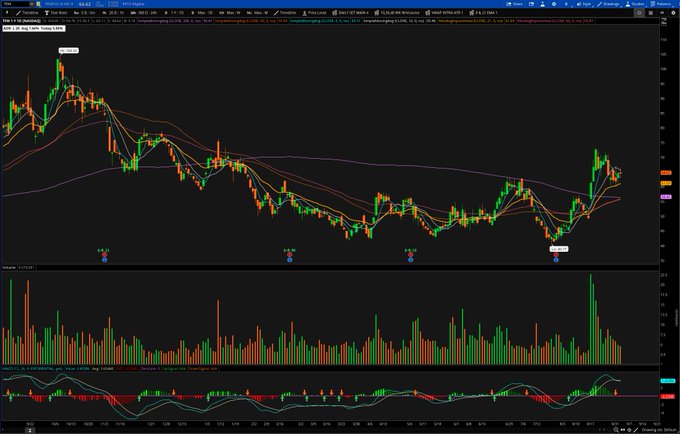
Task: Open the Patterns menu
Action: coord(661,4)
